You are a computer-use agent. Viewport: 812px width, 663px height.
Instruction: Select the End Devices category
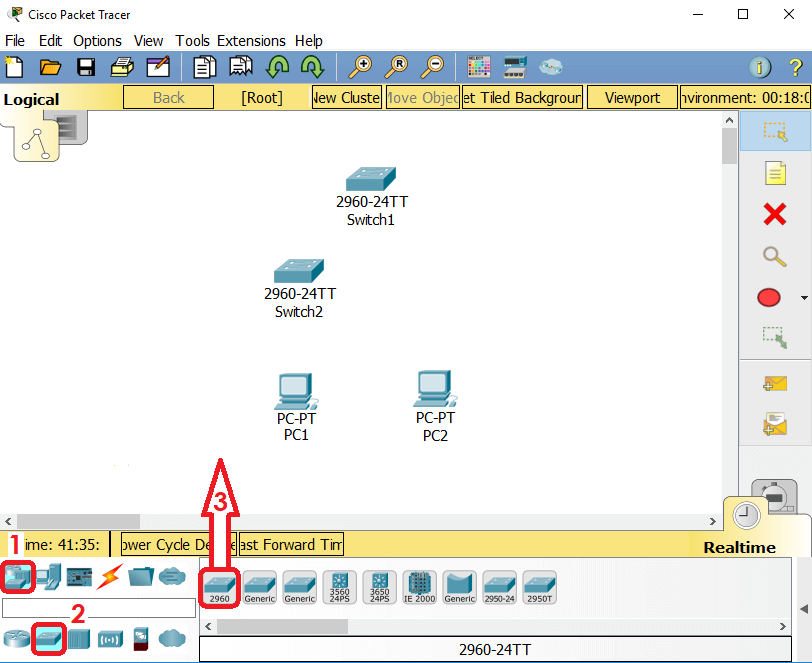point(49,576)
